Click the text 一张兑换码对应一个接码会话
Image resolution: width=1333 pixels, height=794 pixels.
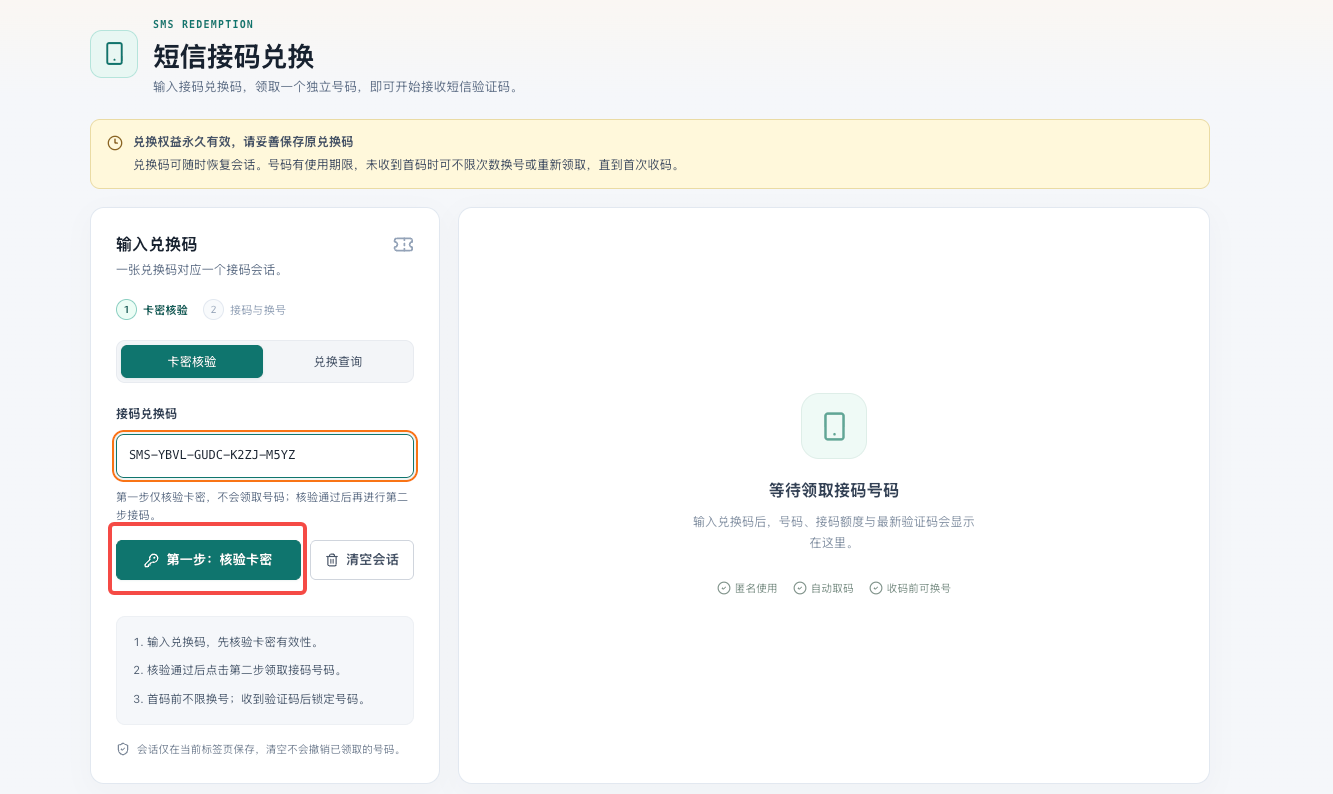(x=199, y=270)
